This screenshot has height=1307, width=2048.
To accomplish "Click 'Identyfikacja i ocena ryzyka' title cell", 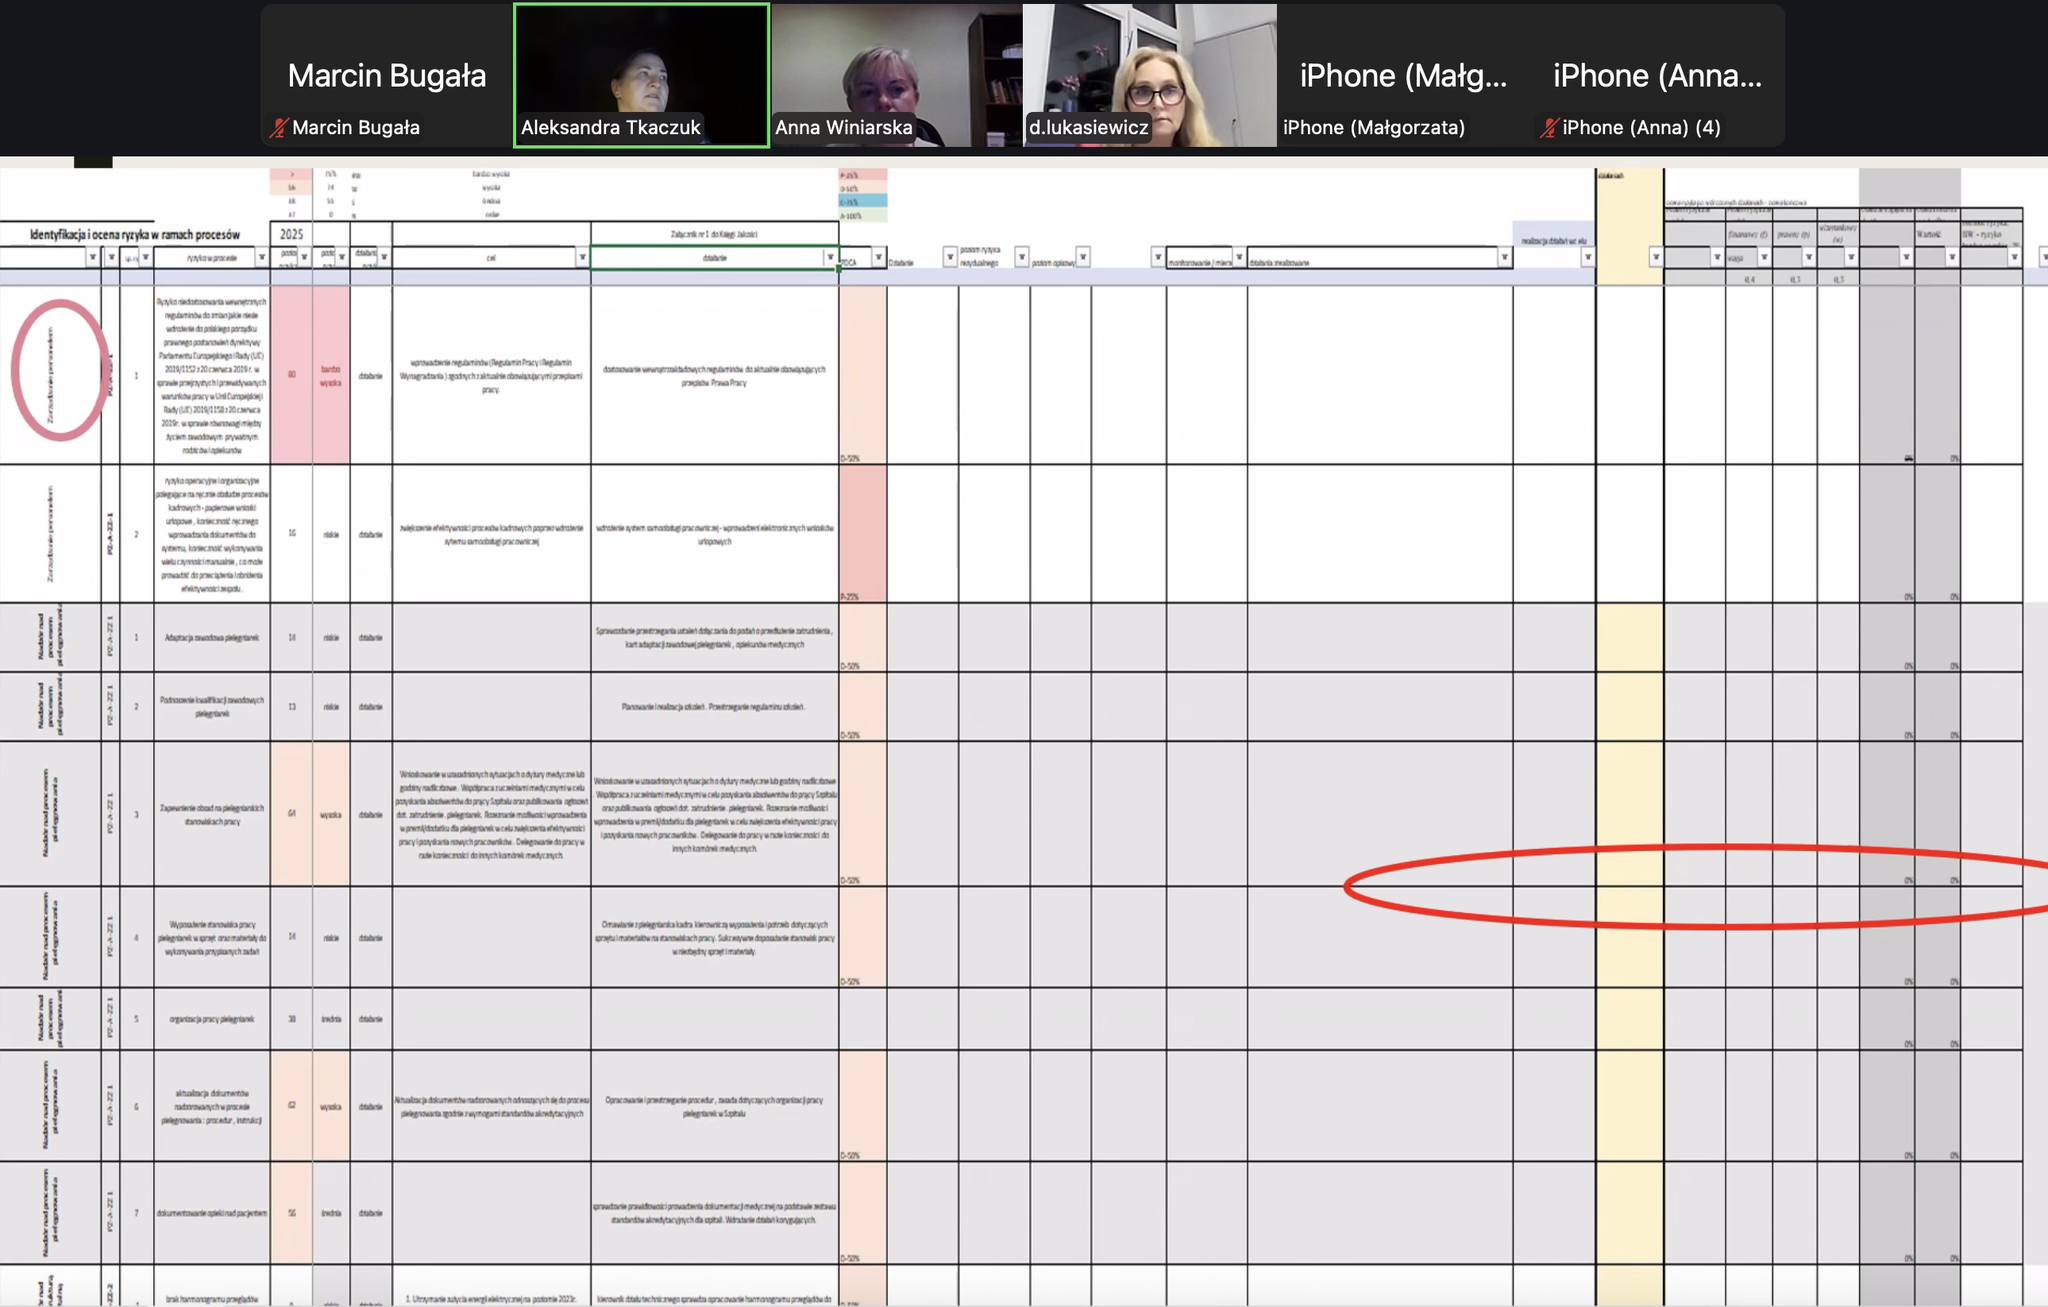I will [x=135, y=234].
